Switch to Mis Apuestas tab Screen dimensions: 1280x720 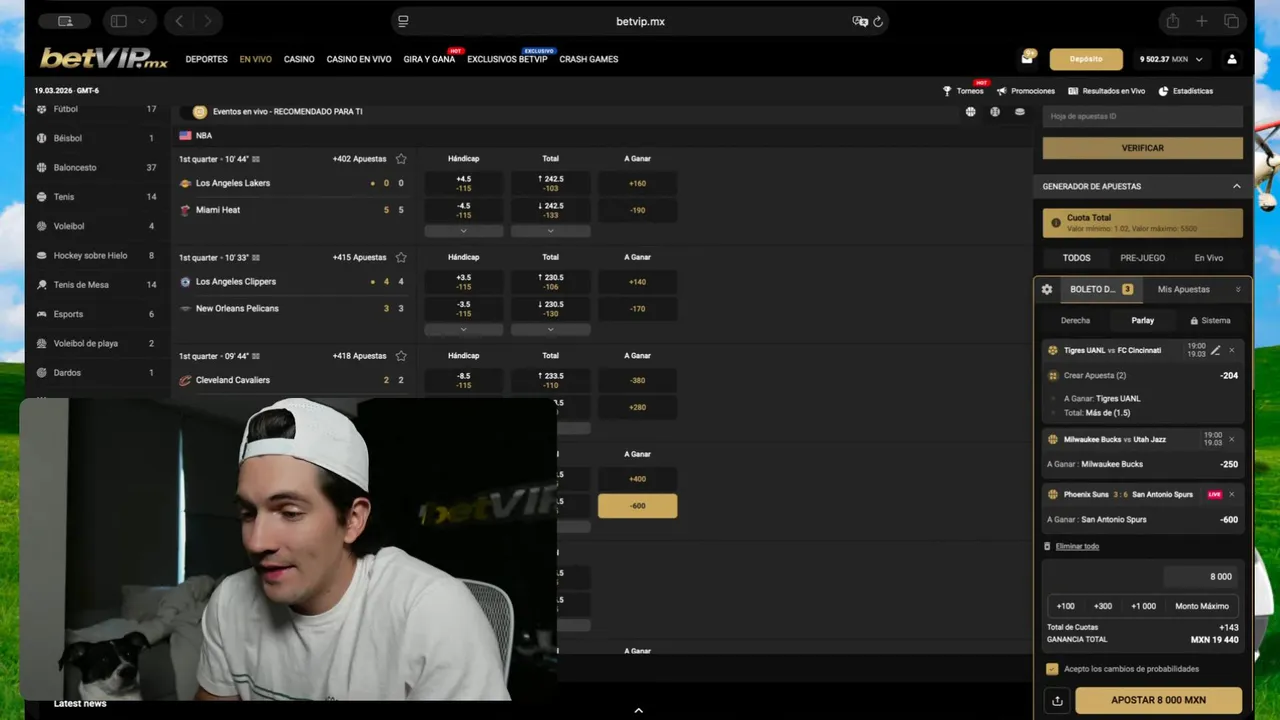[x=1184, y=289]
